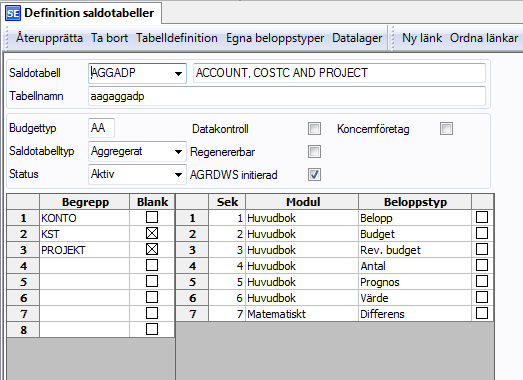This screenshot has width=523, height=380.
Task: Open the Status Aktiv dropdown
Action: (x=178, y=174)
